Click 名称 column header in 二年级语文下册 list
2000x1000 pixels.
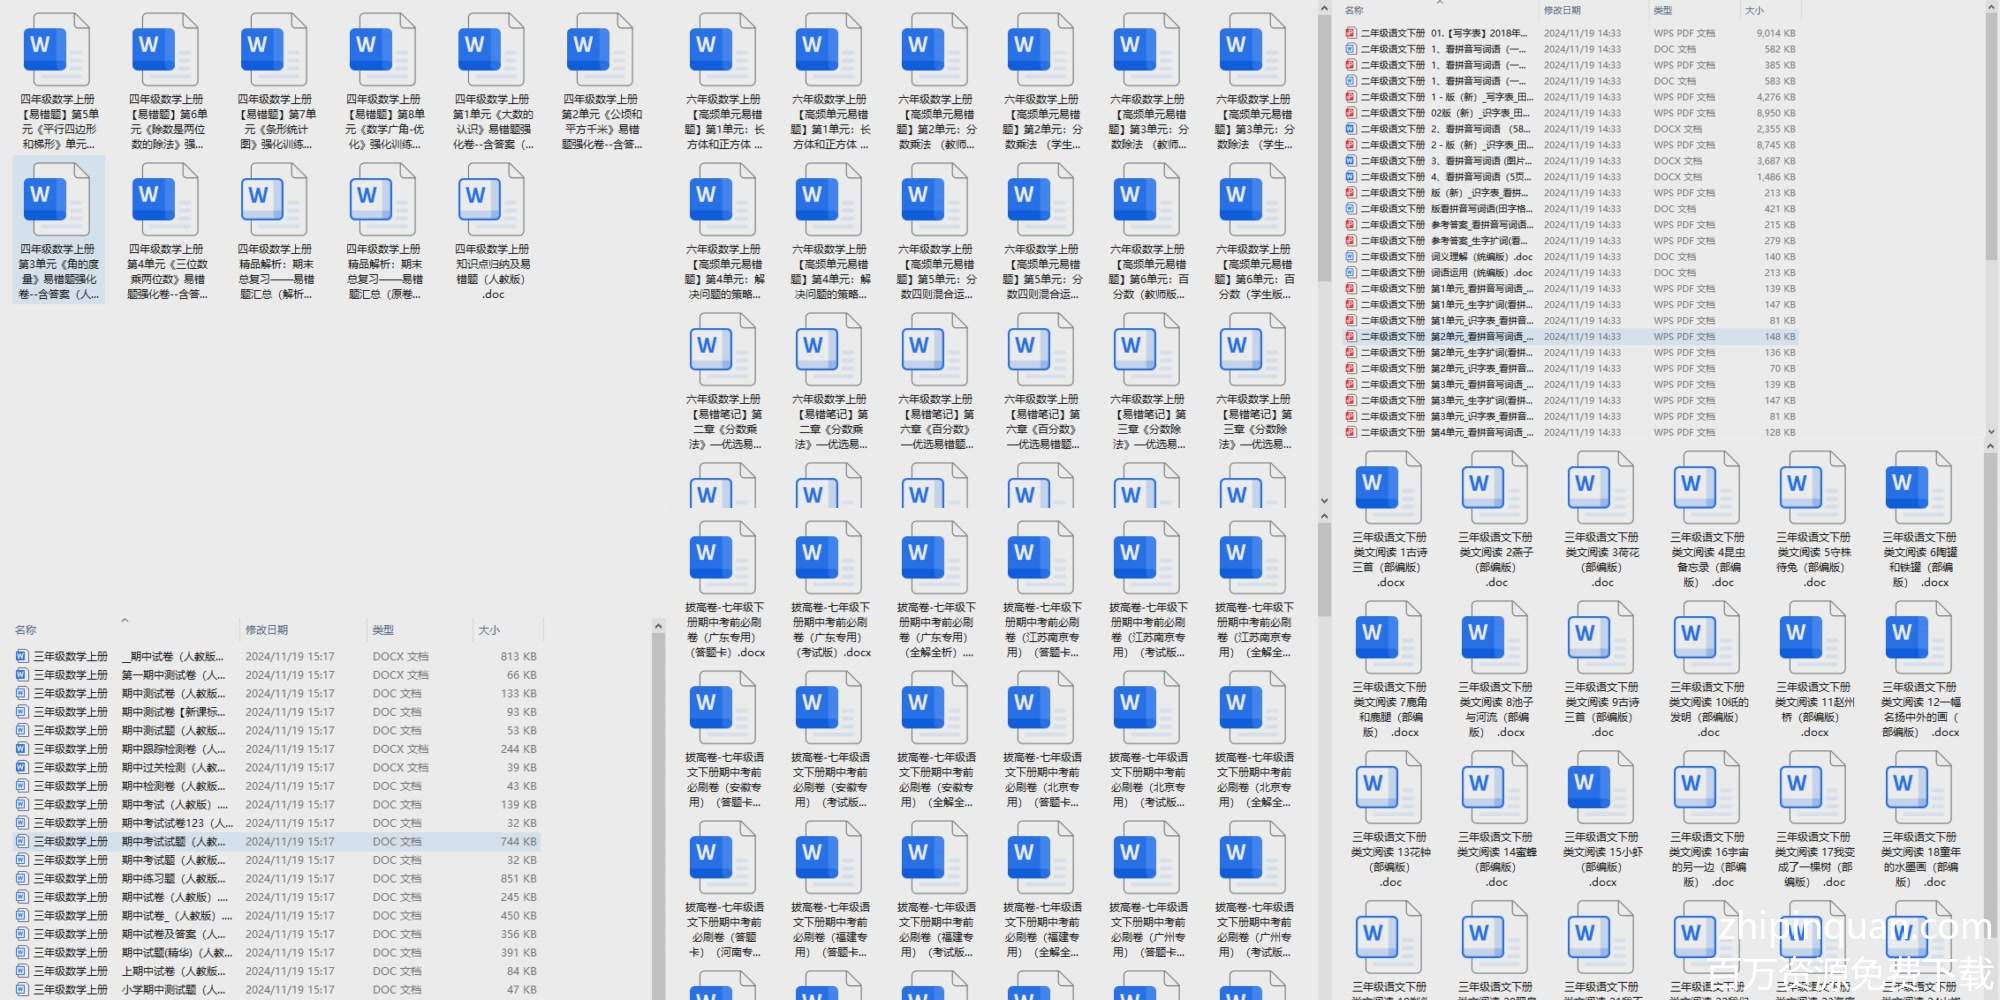1354,10
